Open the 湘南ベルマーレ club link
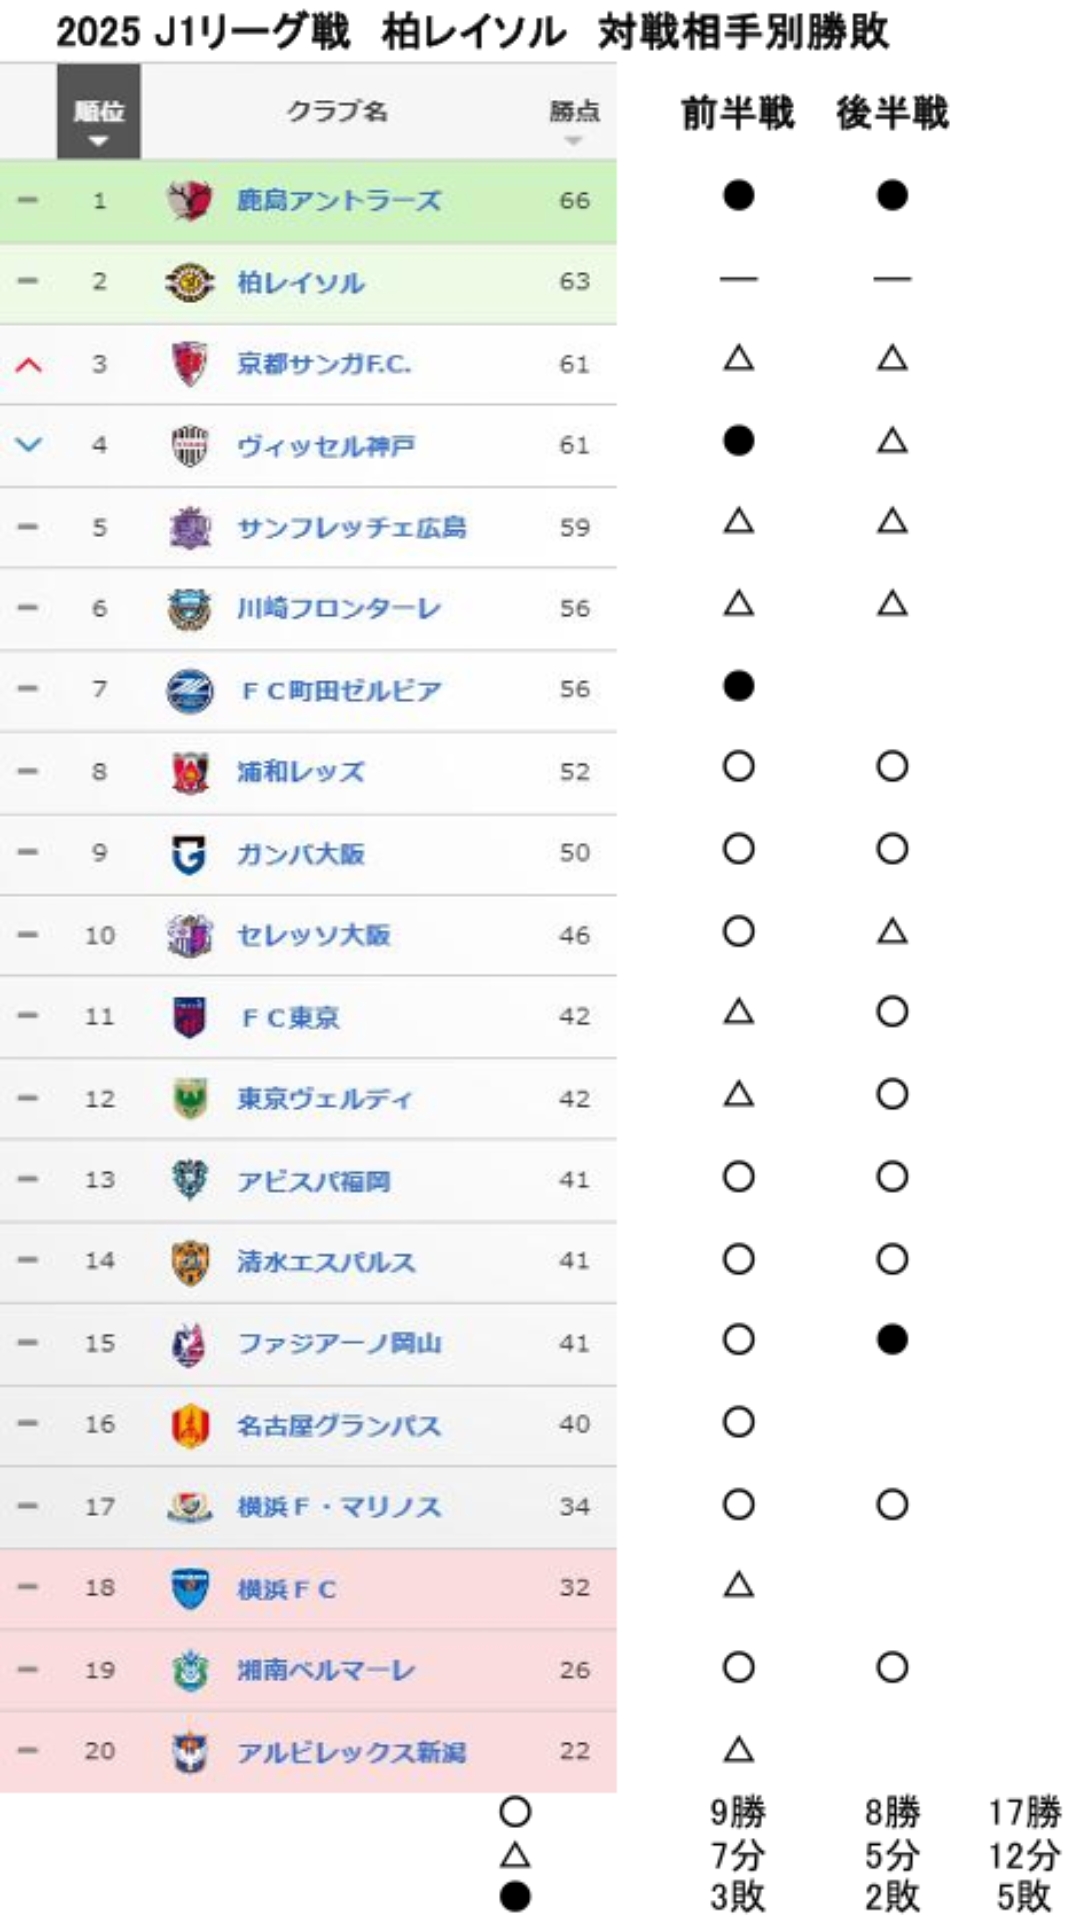The height and width of the screenshot is (1920, 1080). point(326,1670)
